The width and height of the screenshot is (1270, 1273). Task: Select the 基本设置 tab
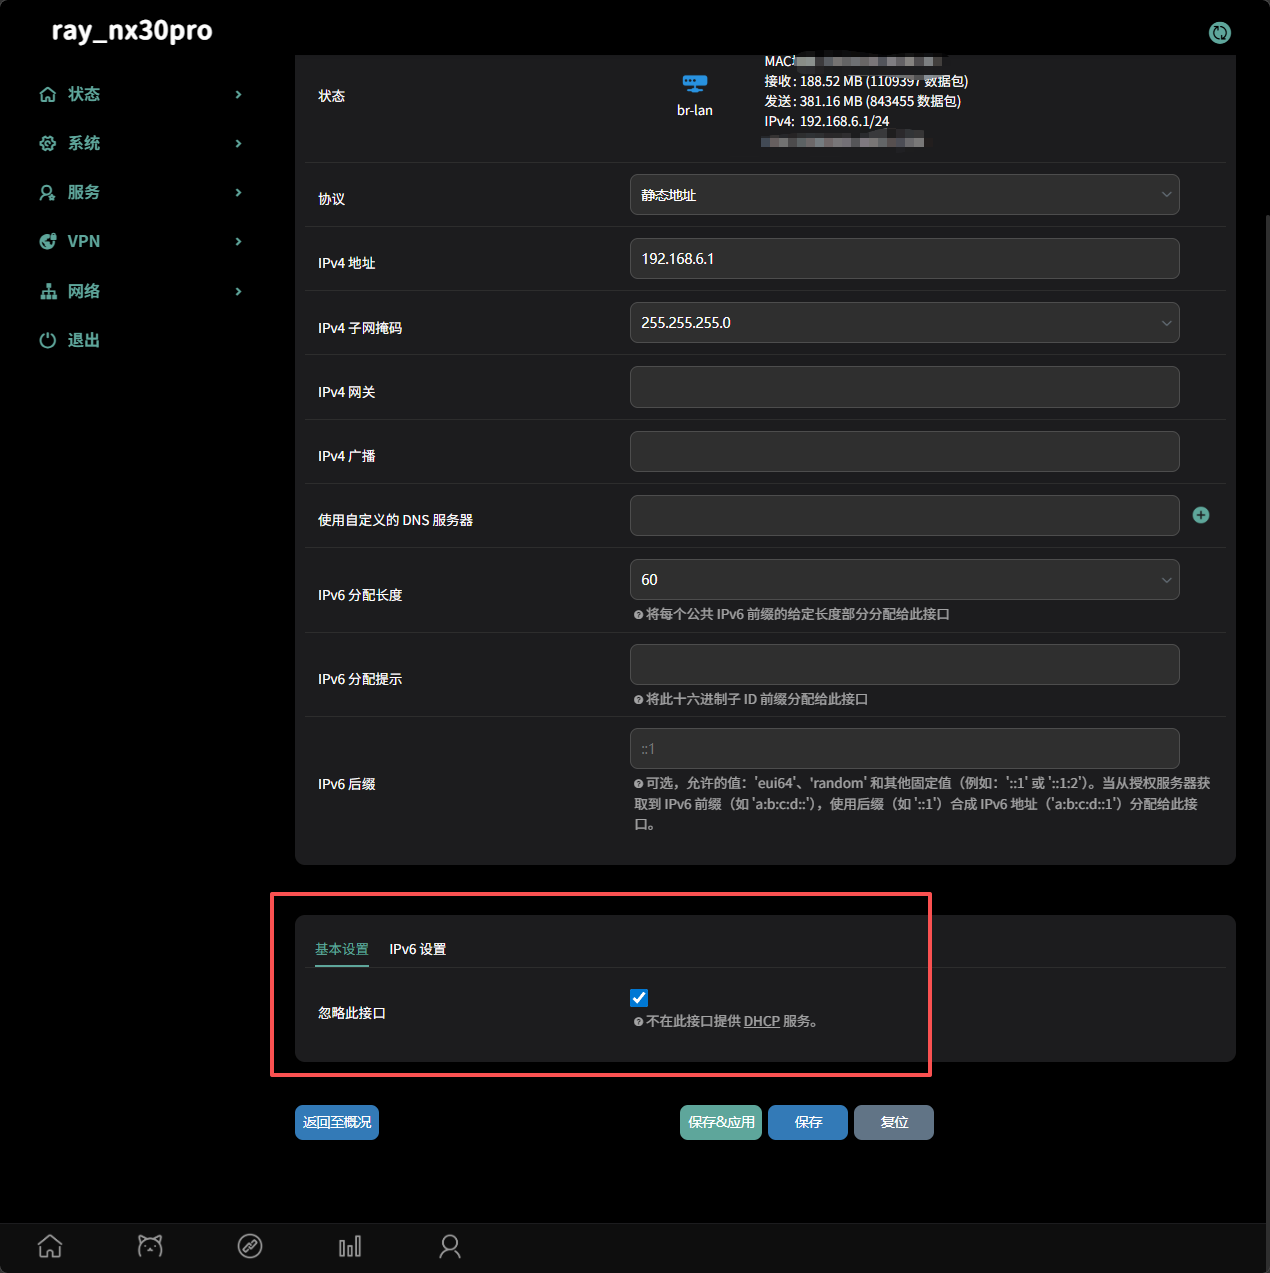(342, 949)
